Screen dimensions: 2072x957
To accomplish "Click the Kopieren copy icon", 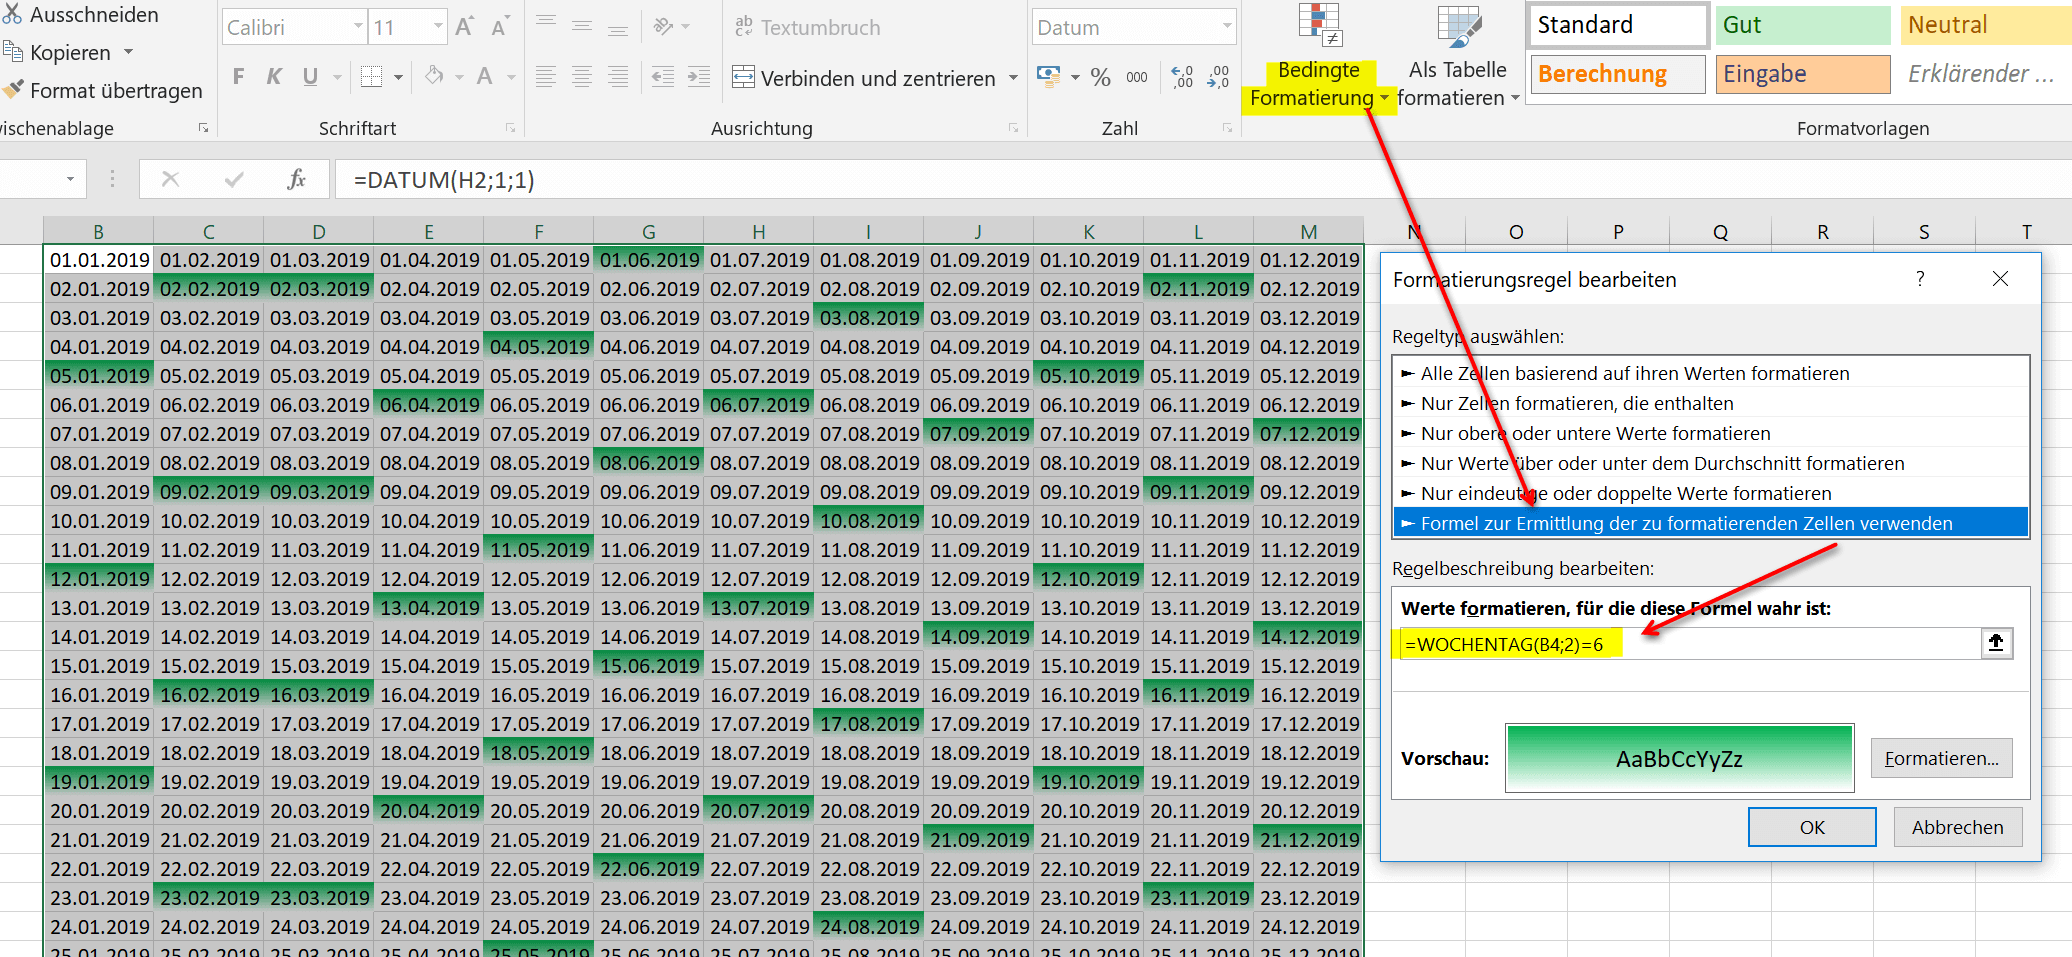I will click(12, 52).
